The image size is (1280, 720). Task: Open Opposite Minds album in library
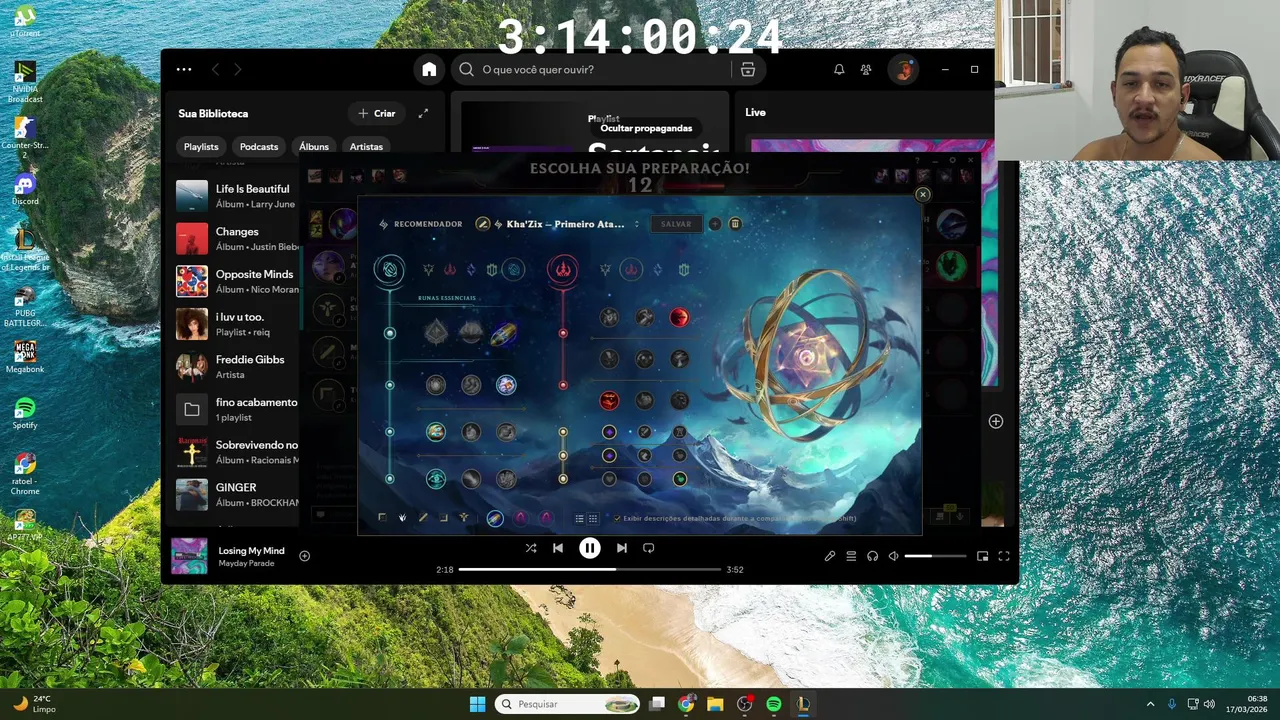[237, 281]
